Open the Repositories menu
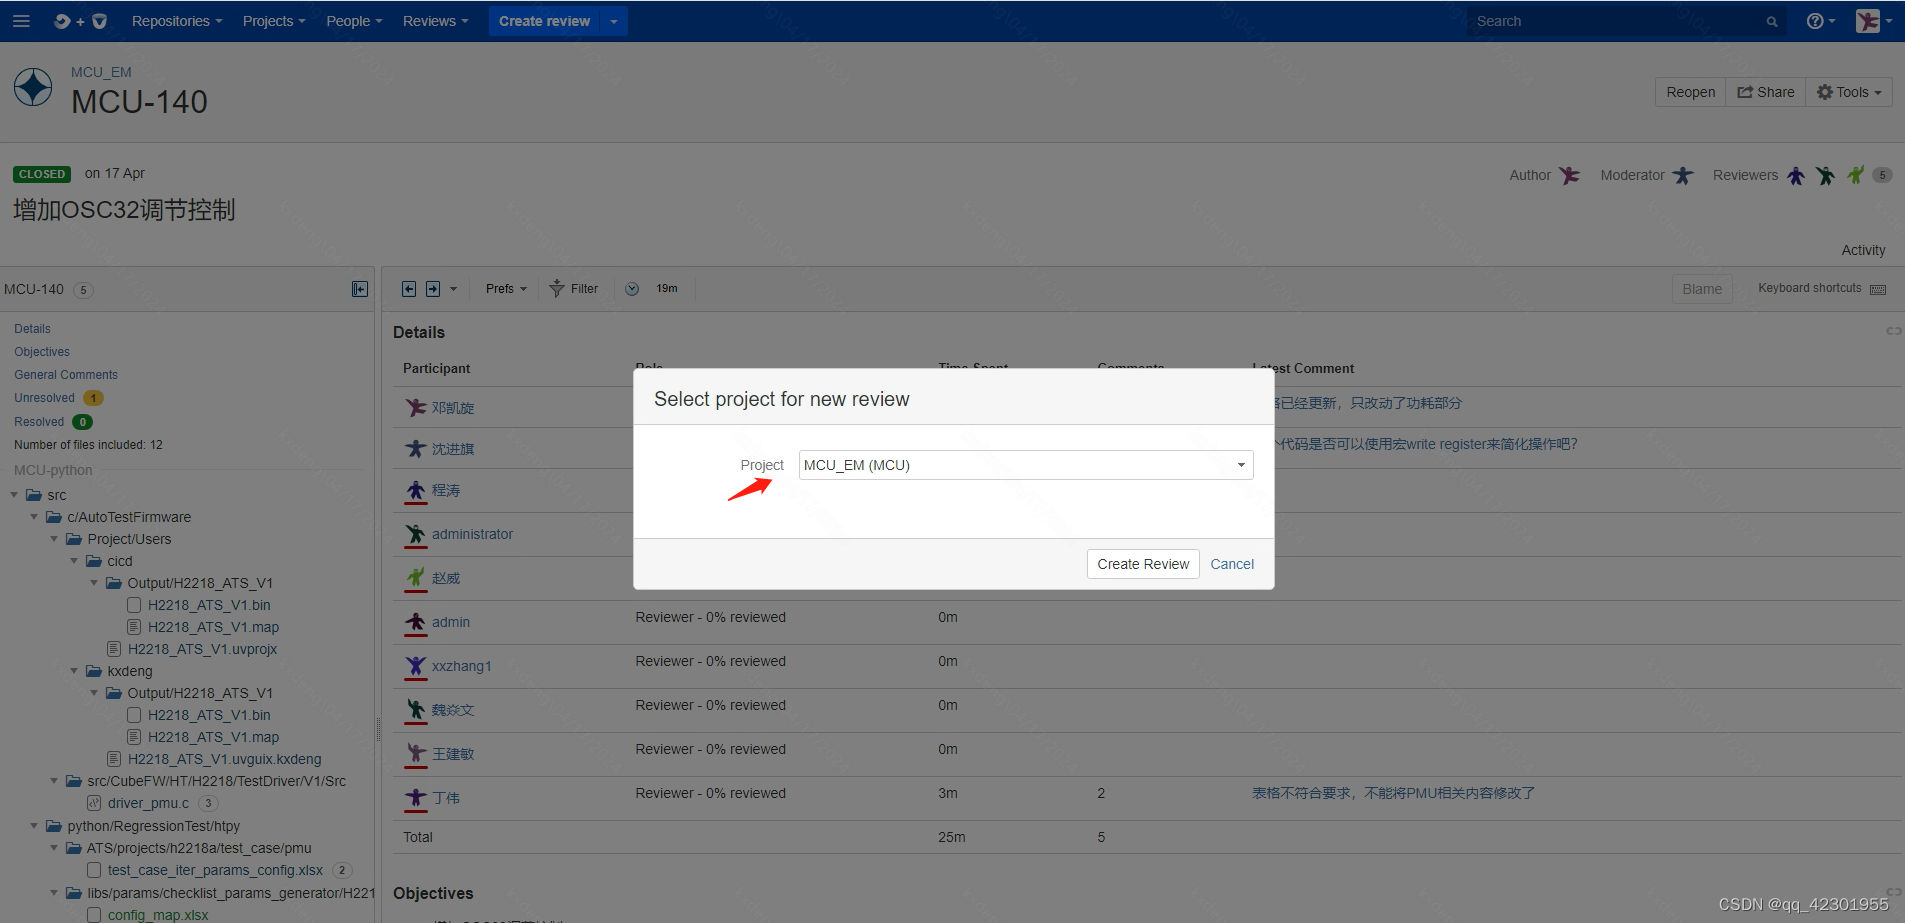Image resolution: width=1905 pixels, height=923 pixels. click(177, 21)
